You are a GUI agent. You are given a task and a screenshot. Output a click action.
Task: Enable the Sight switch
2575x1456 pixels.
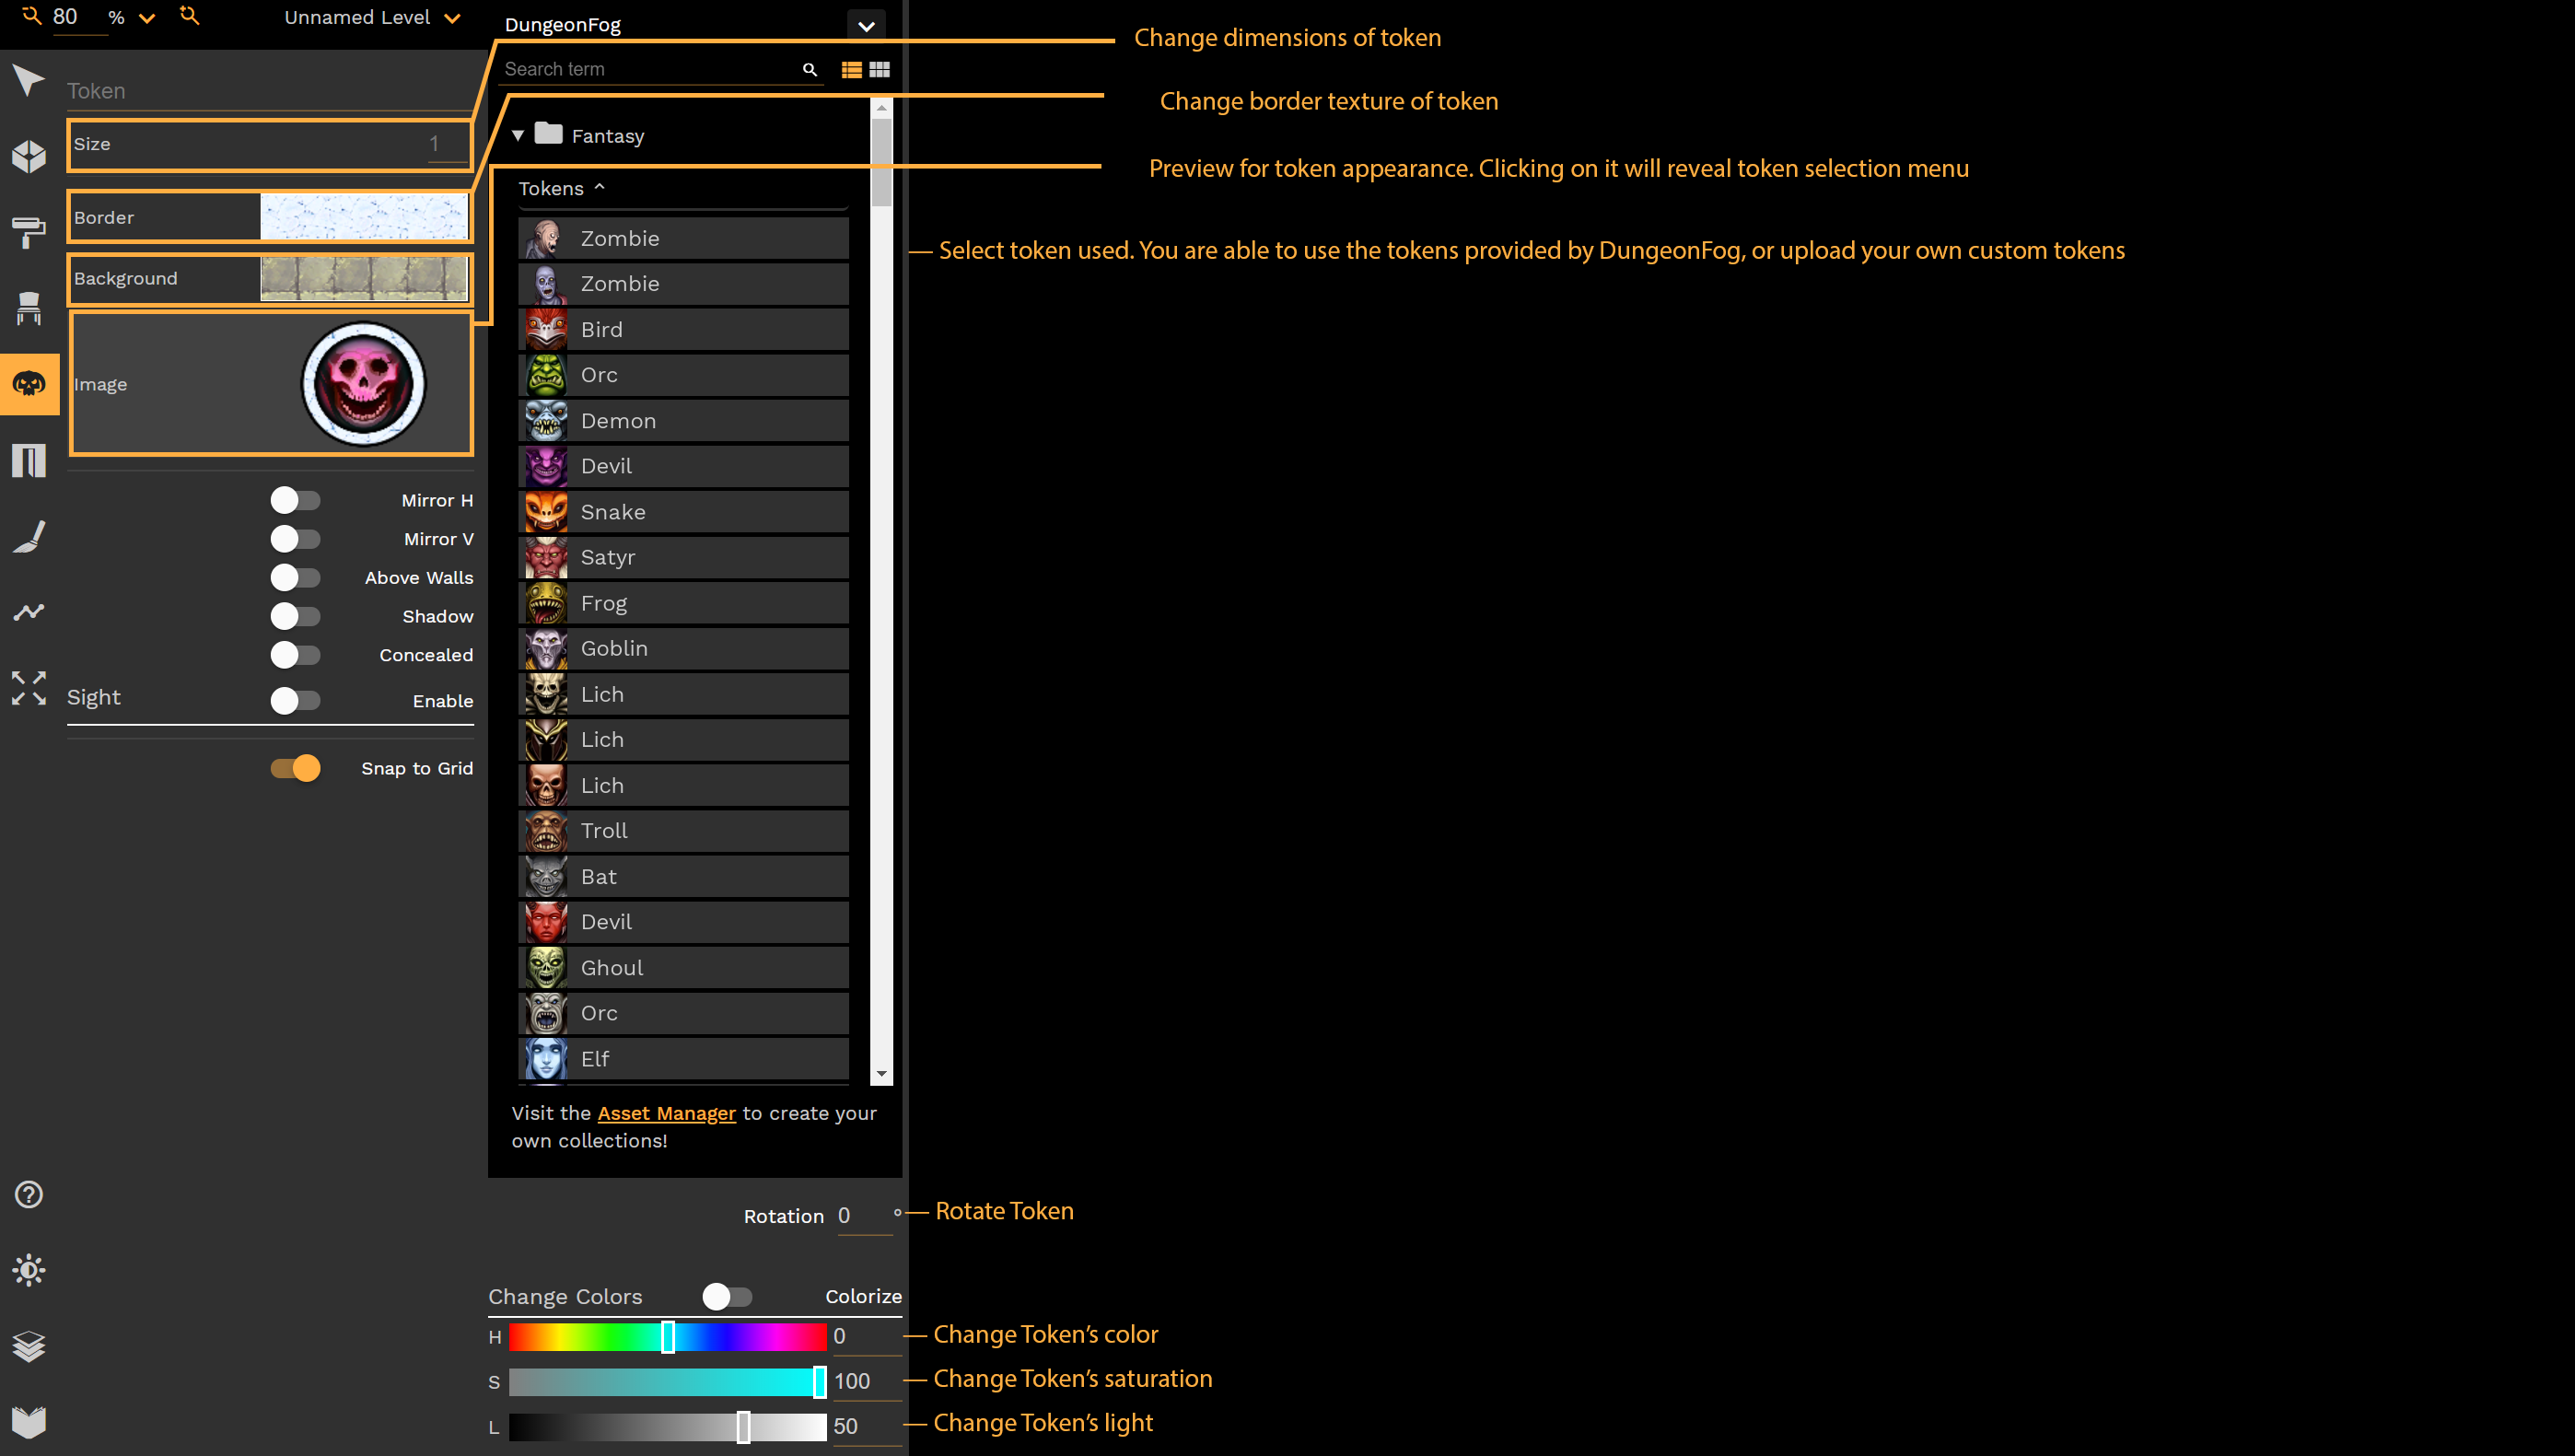[295, 701]
